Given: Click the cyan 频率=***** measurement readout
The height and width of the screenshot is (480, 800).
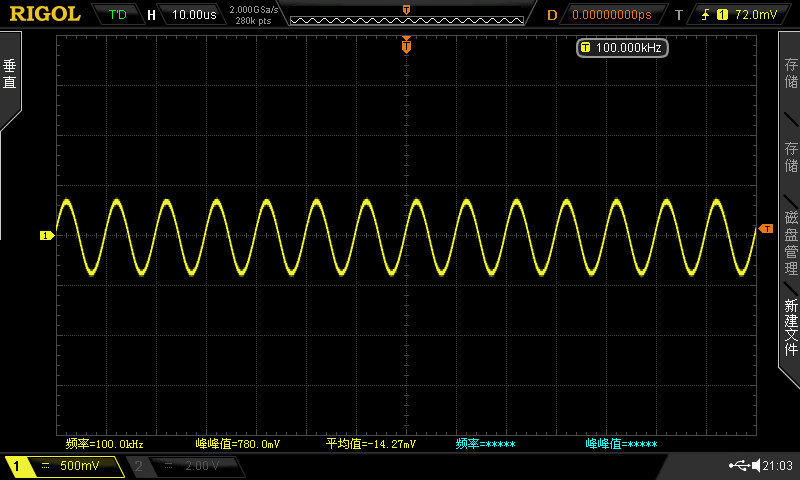Looking at the screenshot, I should pos(485,444).
